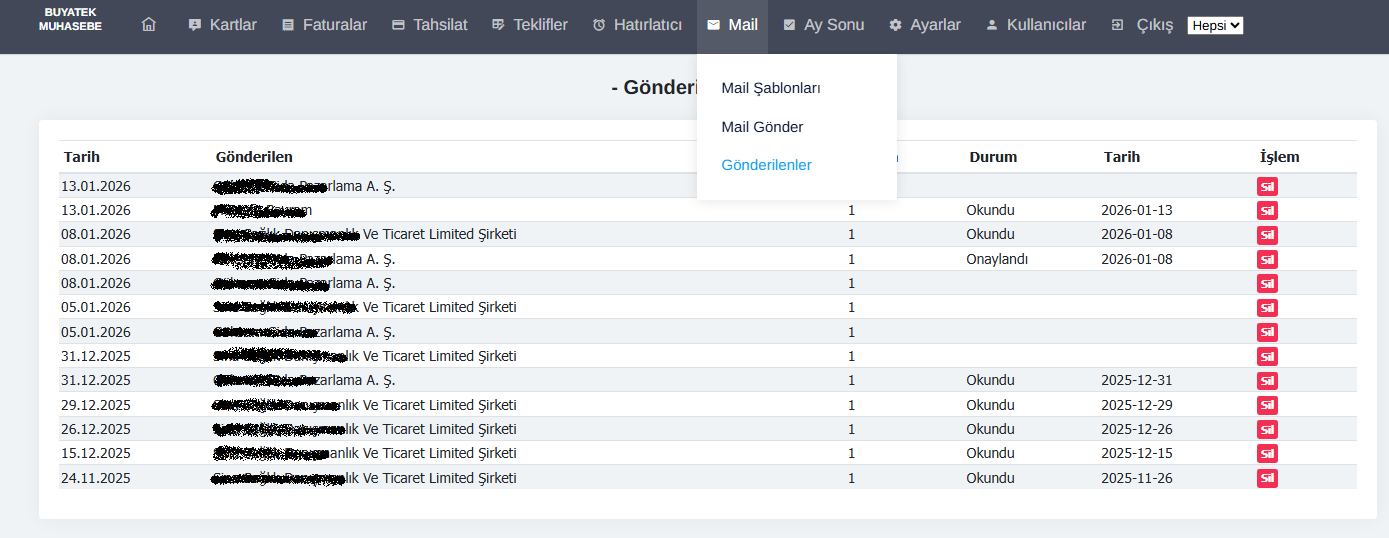The height and width of the screenshot is (538, 1389).
Task: Click the home icon in navbar
Action: [149, 25]
